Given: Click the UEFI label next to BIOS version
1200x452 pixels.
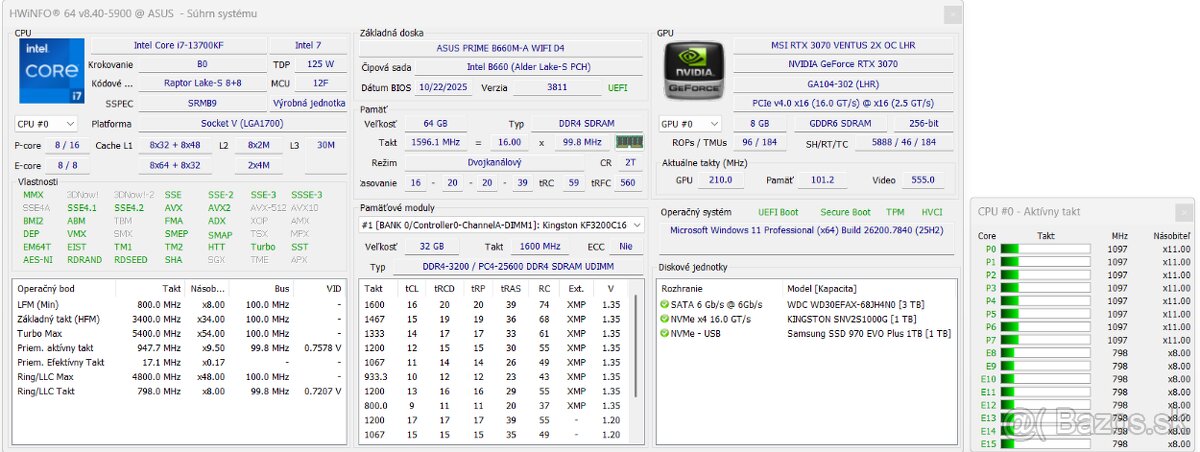Looking at the screenshot, I should 617,88.
